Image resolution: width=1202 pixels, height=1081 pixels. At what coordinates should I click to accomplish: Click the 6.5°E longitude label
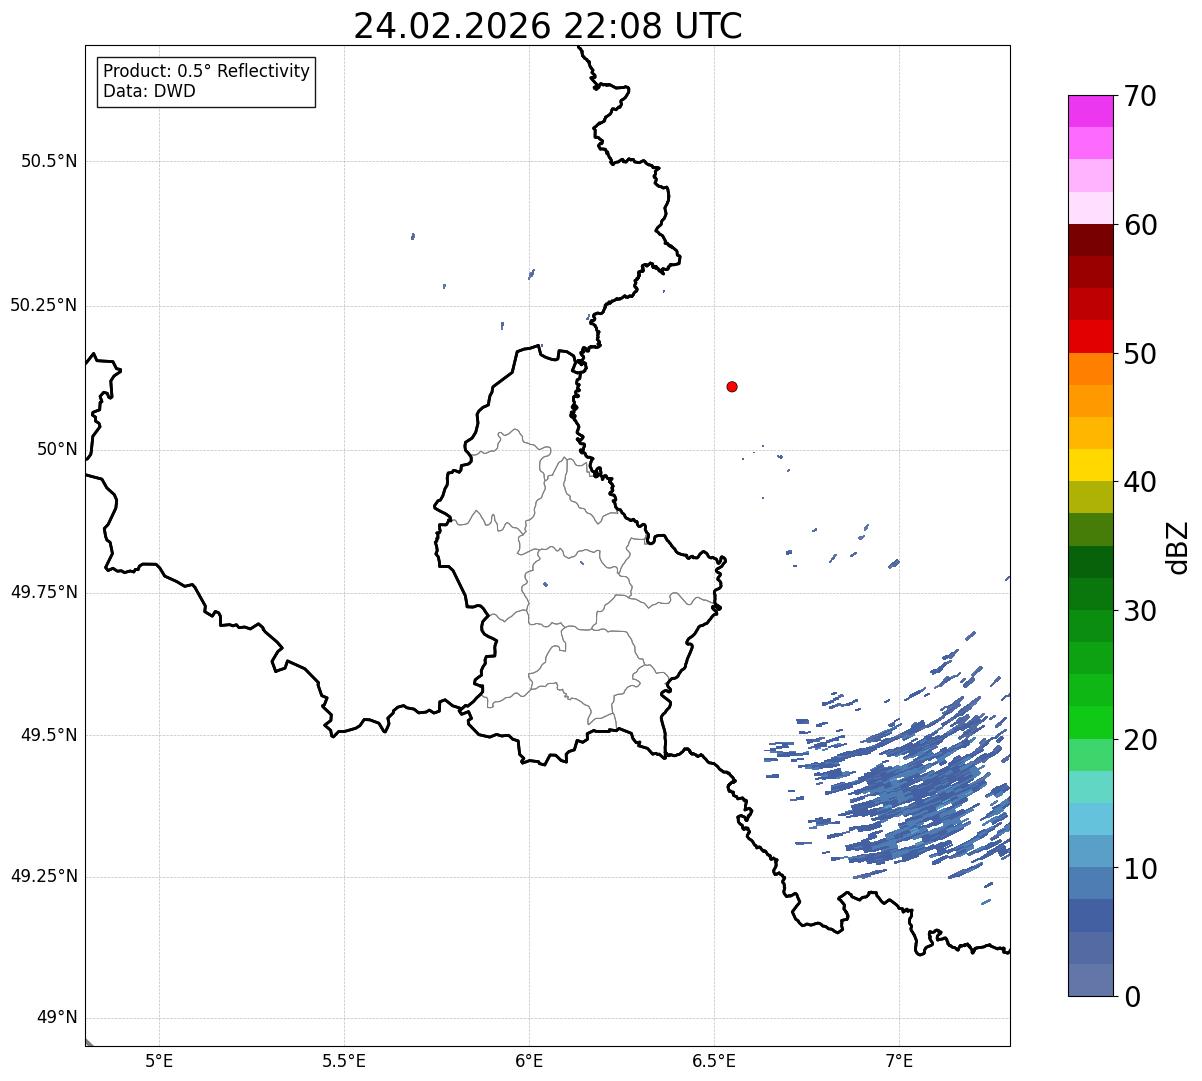(x=714, y=1060)
